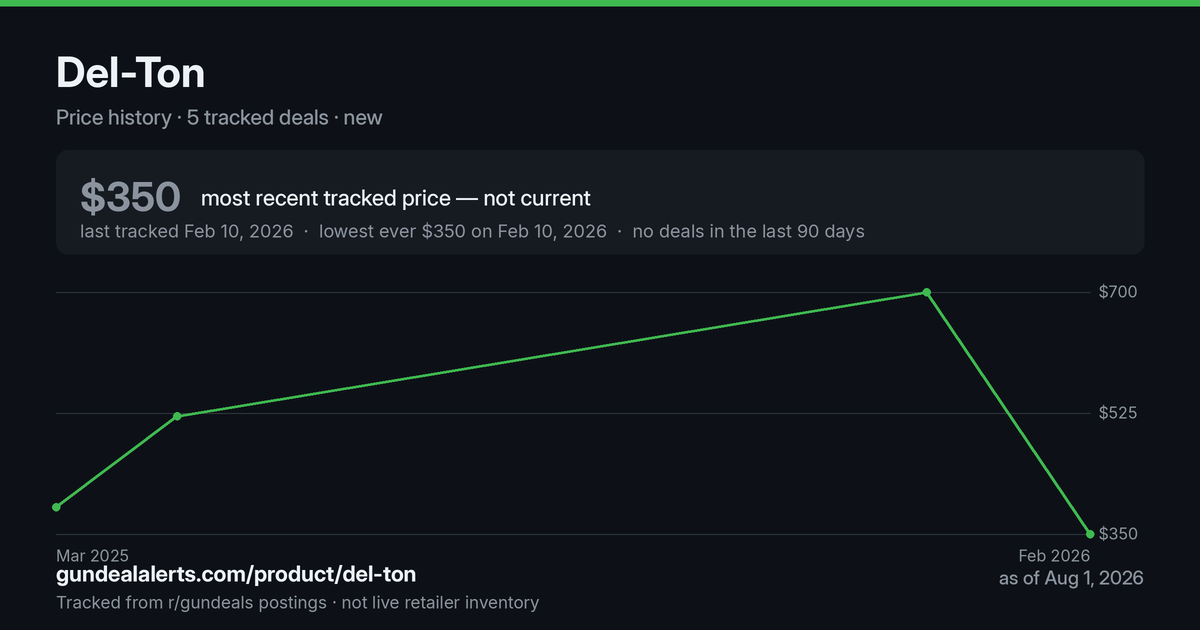Viewport: 1200px width, 630px height.
Task: Click the $525 axis label
Action: coord(1118,413)
